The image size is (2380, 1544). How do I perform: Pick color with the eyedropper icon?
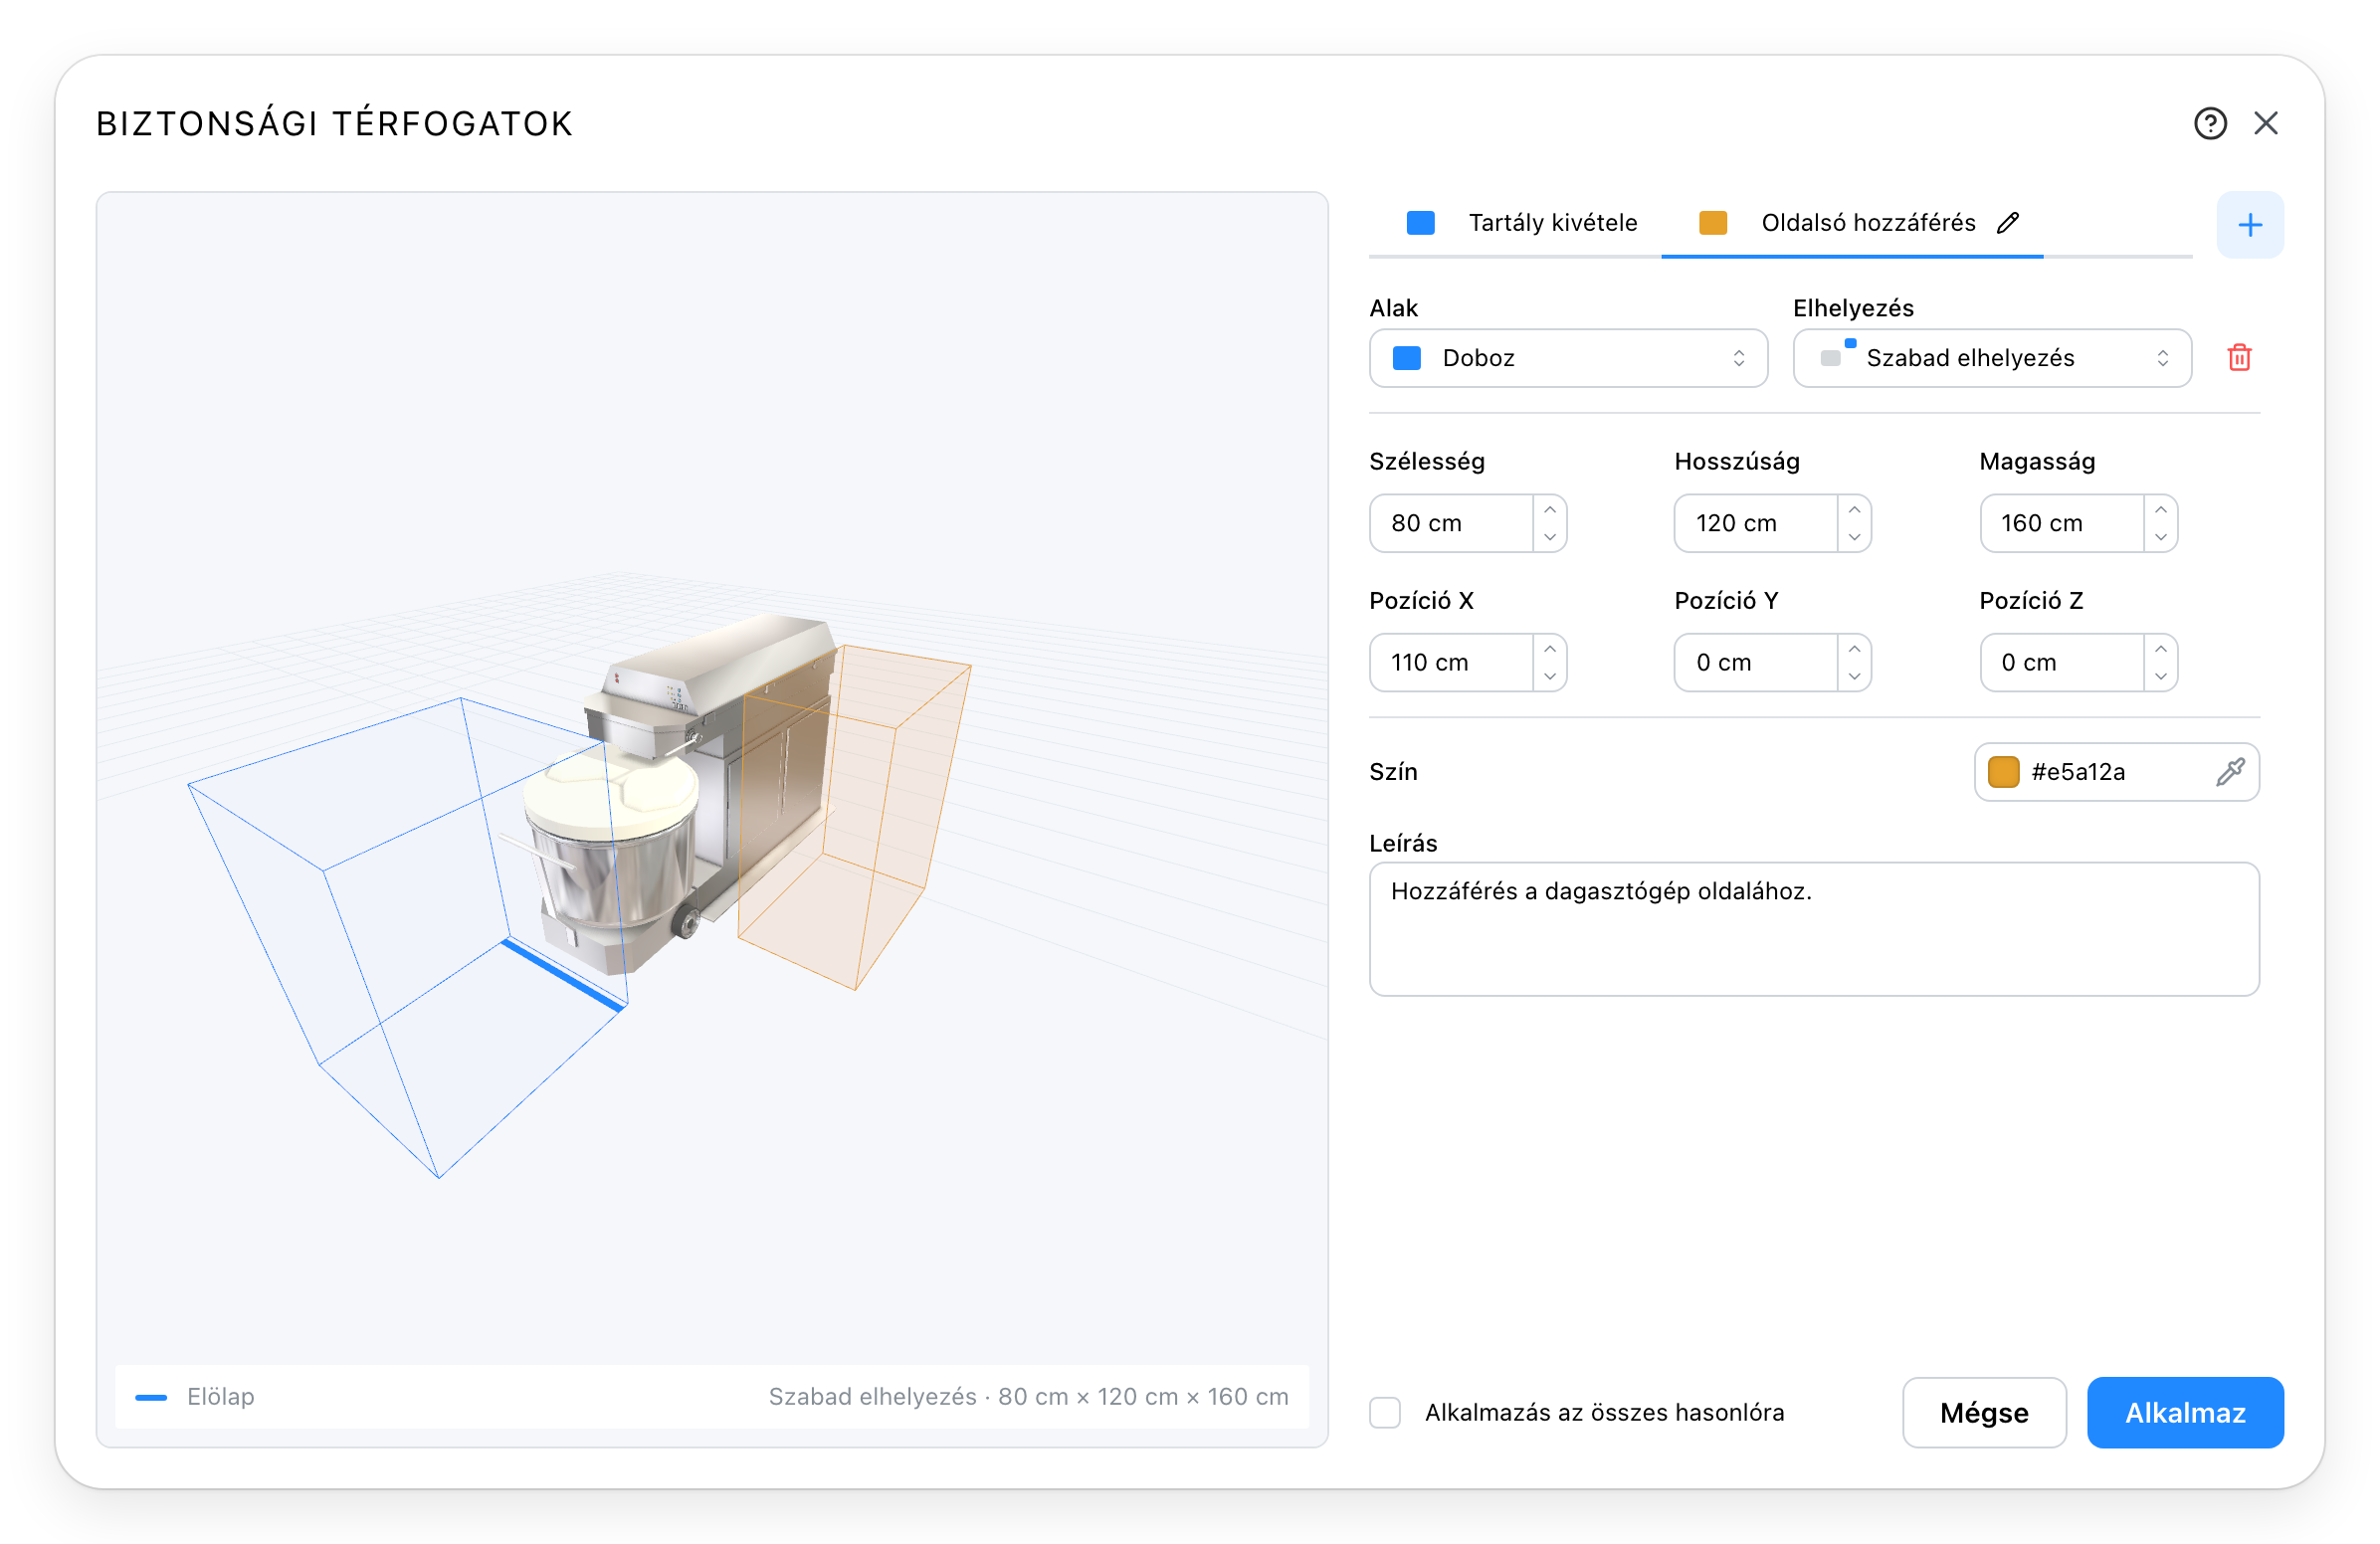(x=2231, y=772)
